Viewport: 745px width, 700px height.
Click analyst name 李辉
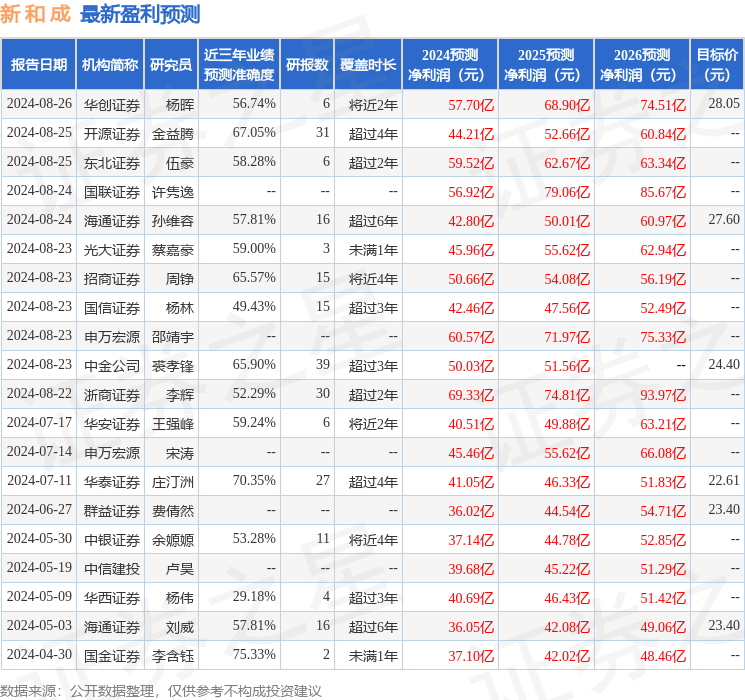click(180, 395)
